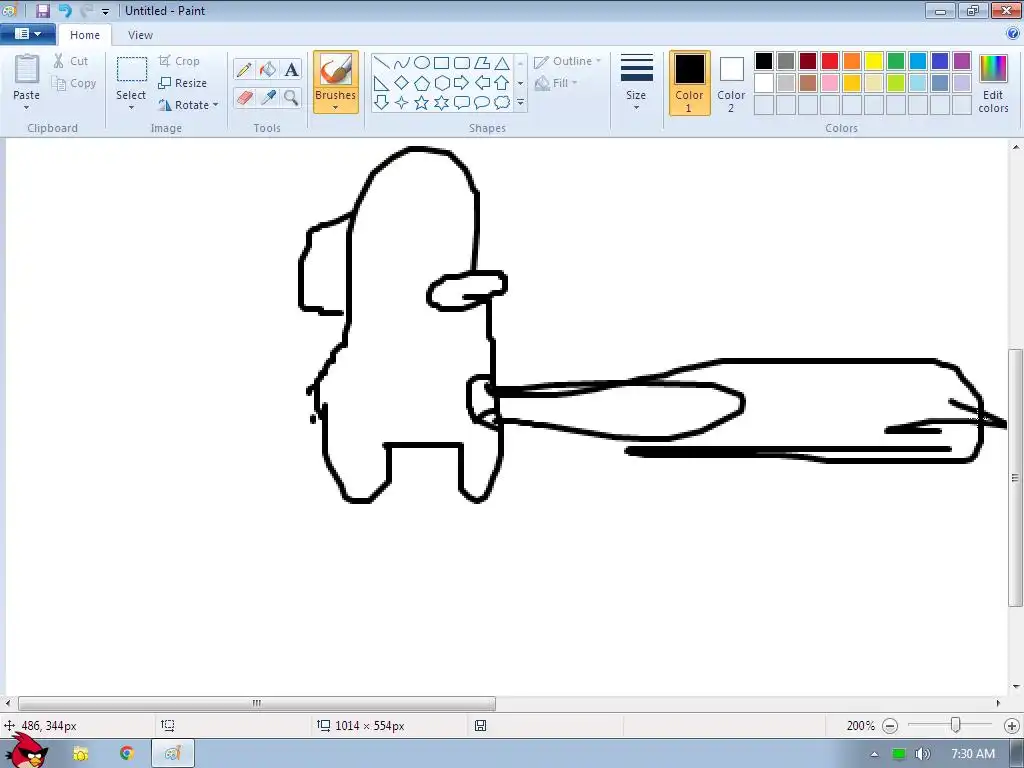Viewport: 1024px width, 768px height.
Task: Choose the Oval shape
Action: coord(422,63)
